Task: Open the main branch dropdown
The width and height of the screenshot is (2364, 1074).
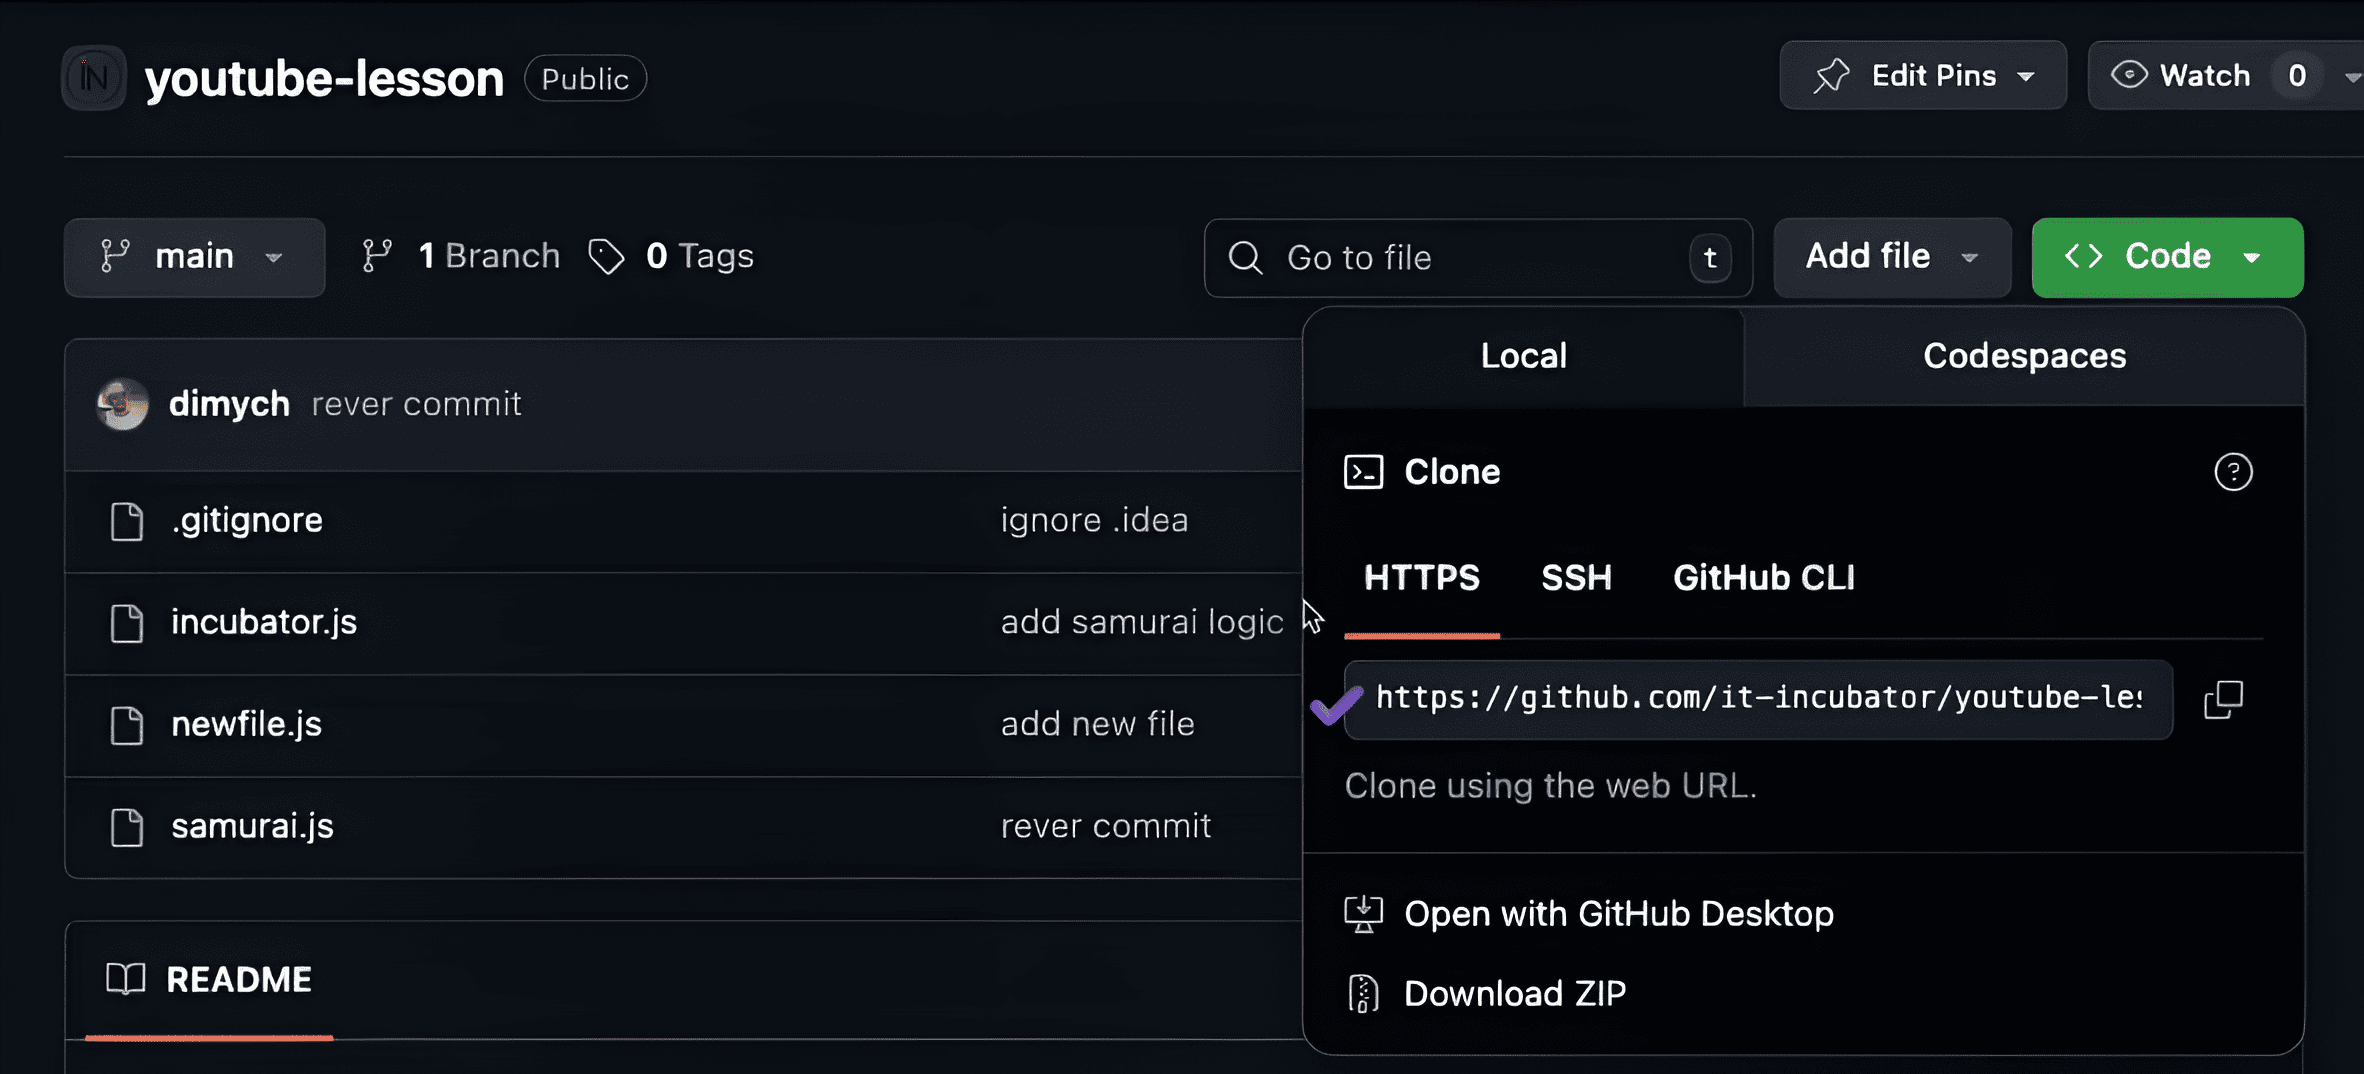Action: (194, 257)
